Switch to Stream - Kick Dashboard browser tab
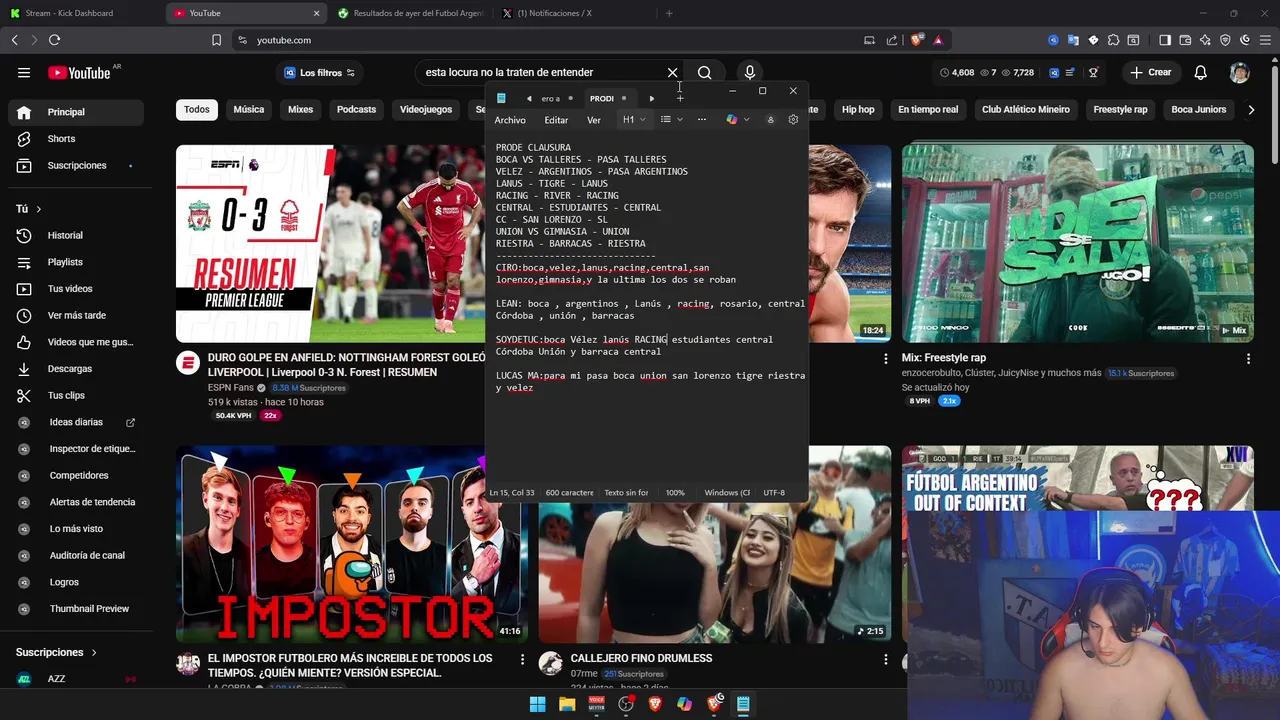The height and width of the screenshot is (720, 1280). click(82, 13)
